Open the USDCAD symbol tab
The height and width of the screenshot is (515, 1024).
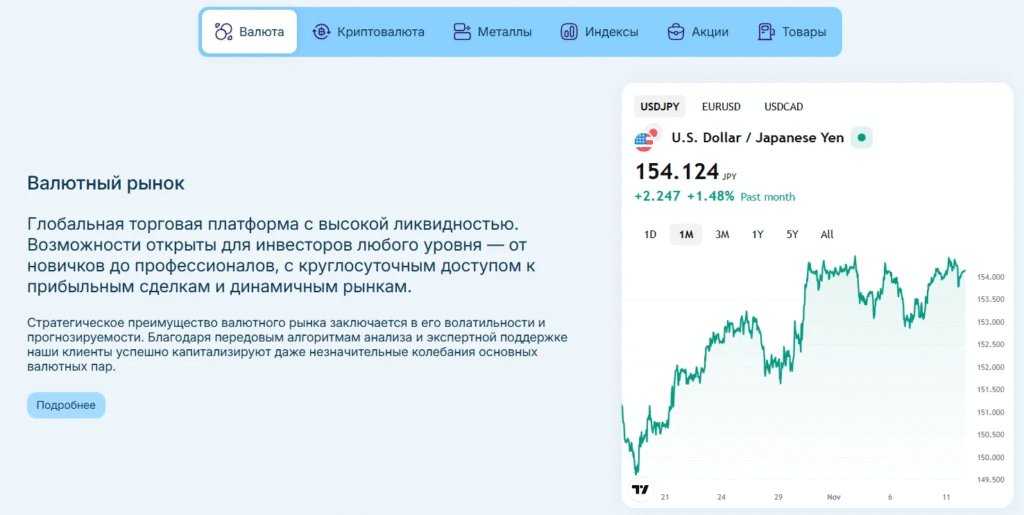[783, 107]
